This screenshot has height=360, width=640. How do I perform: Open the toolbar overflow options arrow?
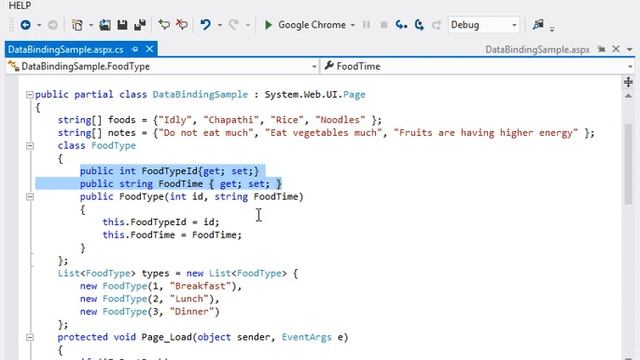(x=552, y=28)
